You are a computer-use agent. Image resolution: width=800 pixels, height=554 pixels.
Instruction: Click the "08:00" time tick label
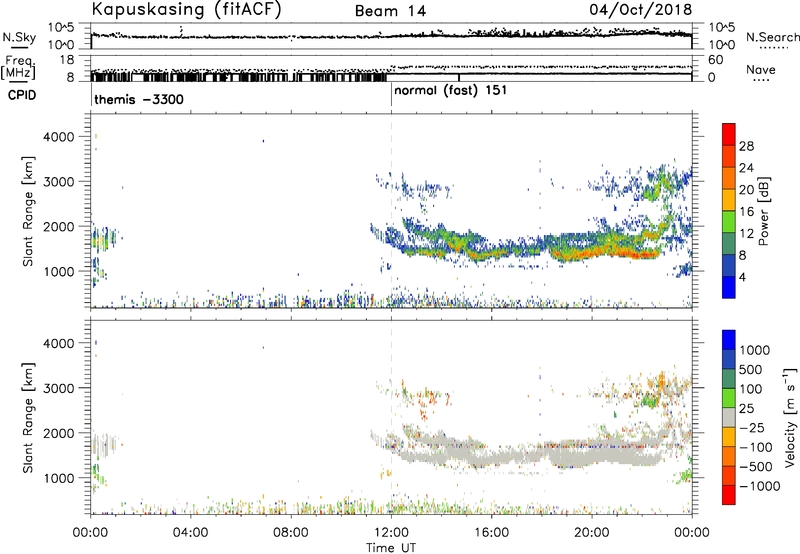(x=291, y=533)
